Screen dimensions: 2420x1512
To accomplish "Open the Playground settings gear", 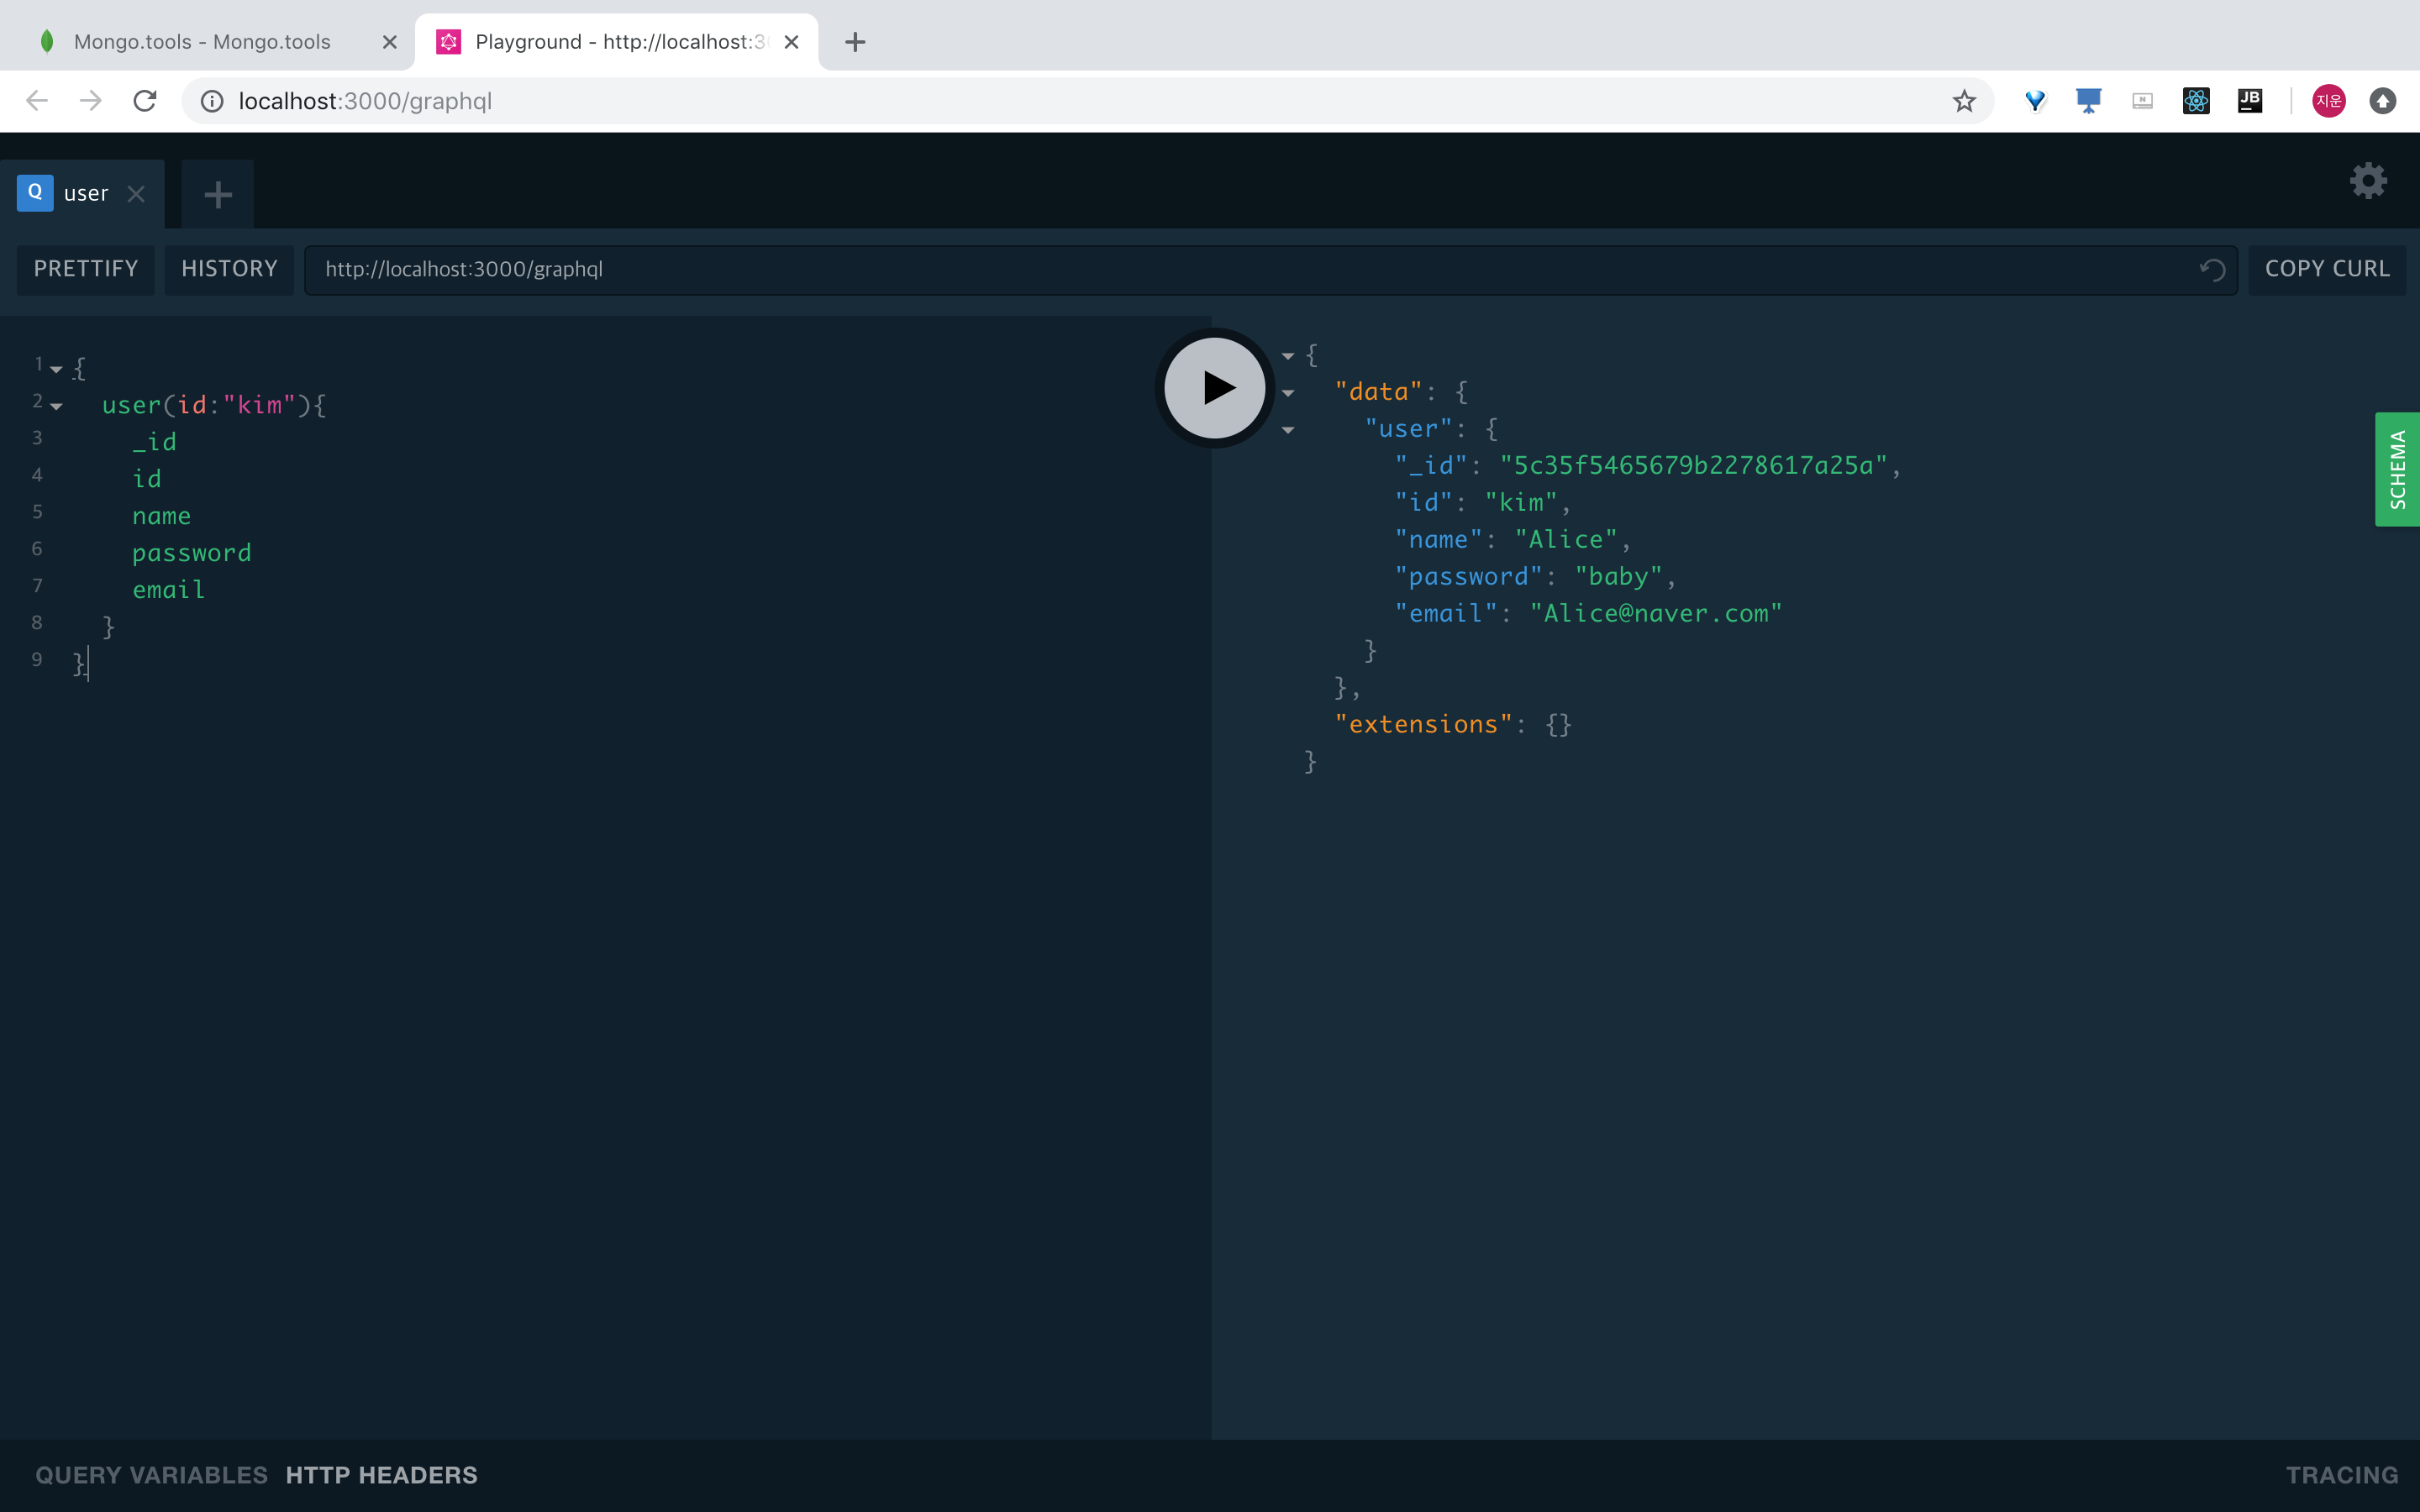I will click(x=2367, y=181).
